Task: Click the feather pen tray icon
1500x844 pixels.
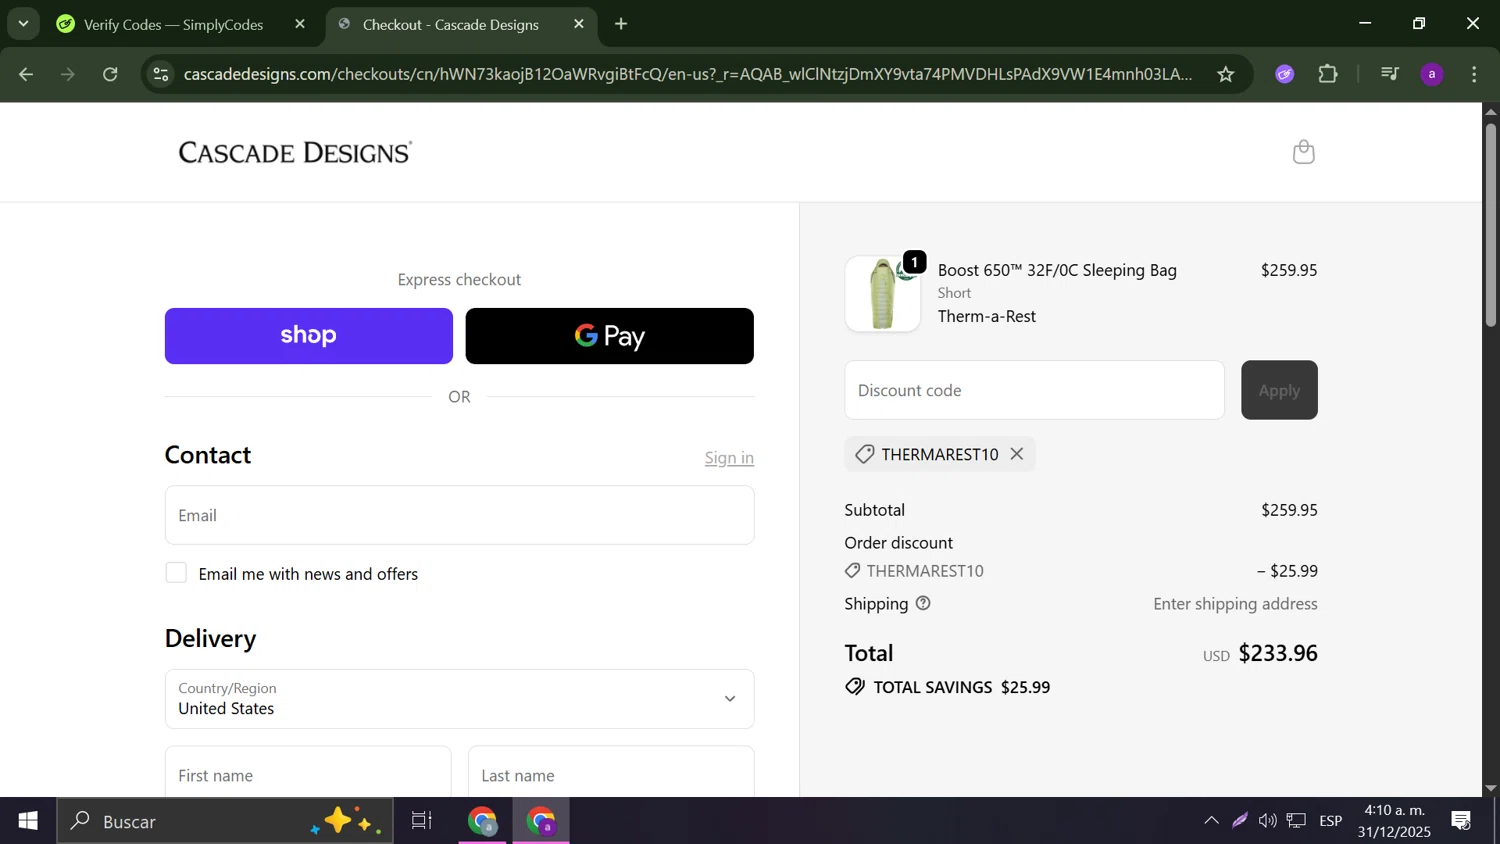Action: 1240,821
